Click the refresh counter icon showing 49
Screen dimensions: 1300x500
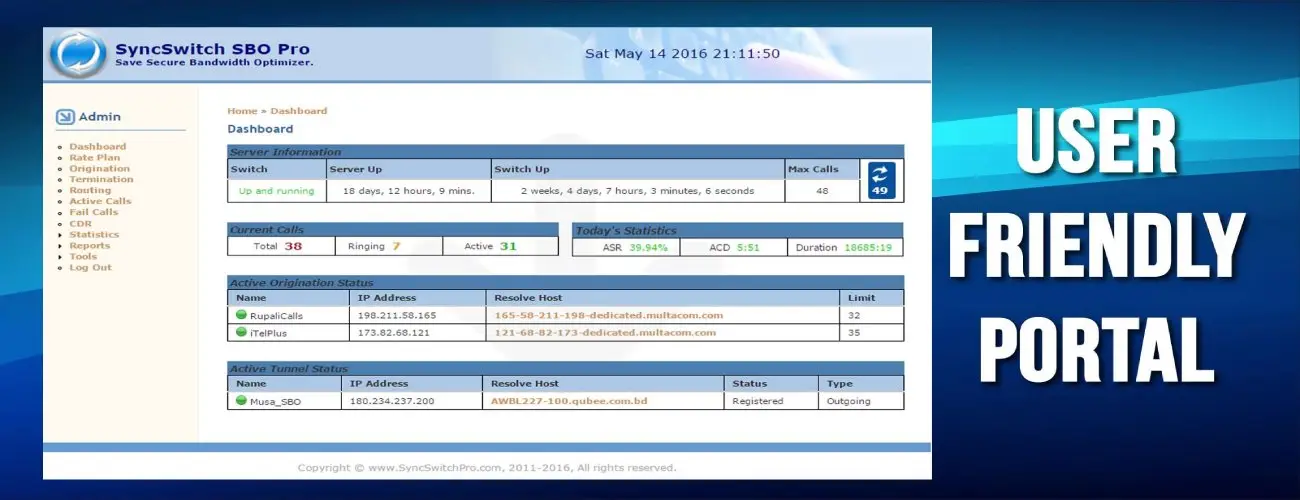[x=881, y=181]
